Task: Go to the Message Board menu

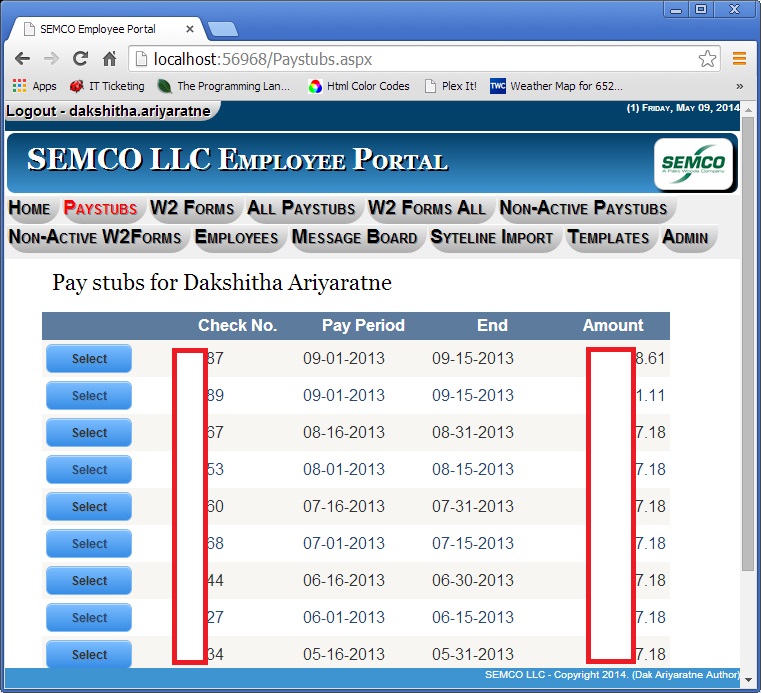Action: click(x=355, y=237)
